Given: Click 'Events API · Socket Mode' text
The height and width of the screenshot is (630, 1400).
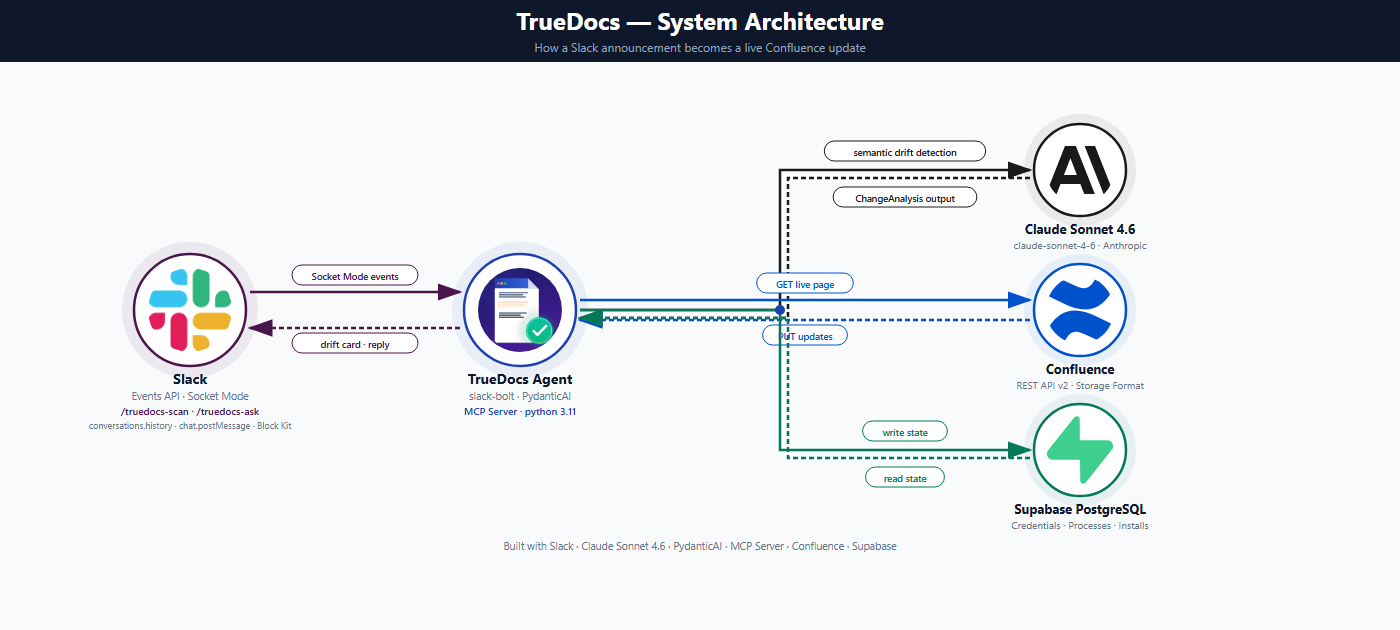Looking at the screenshot, I should point(190,396).
